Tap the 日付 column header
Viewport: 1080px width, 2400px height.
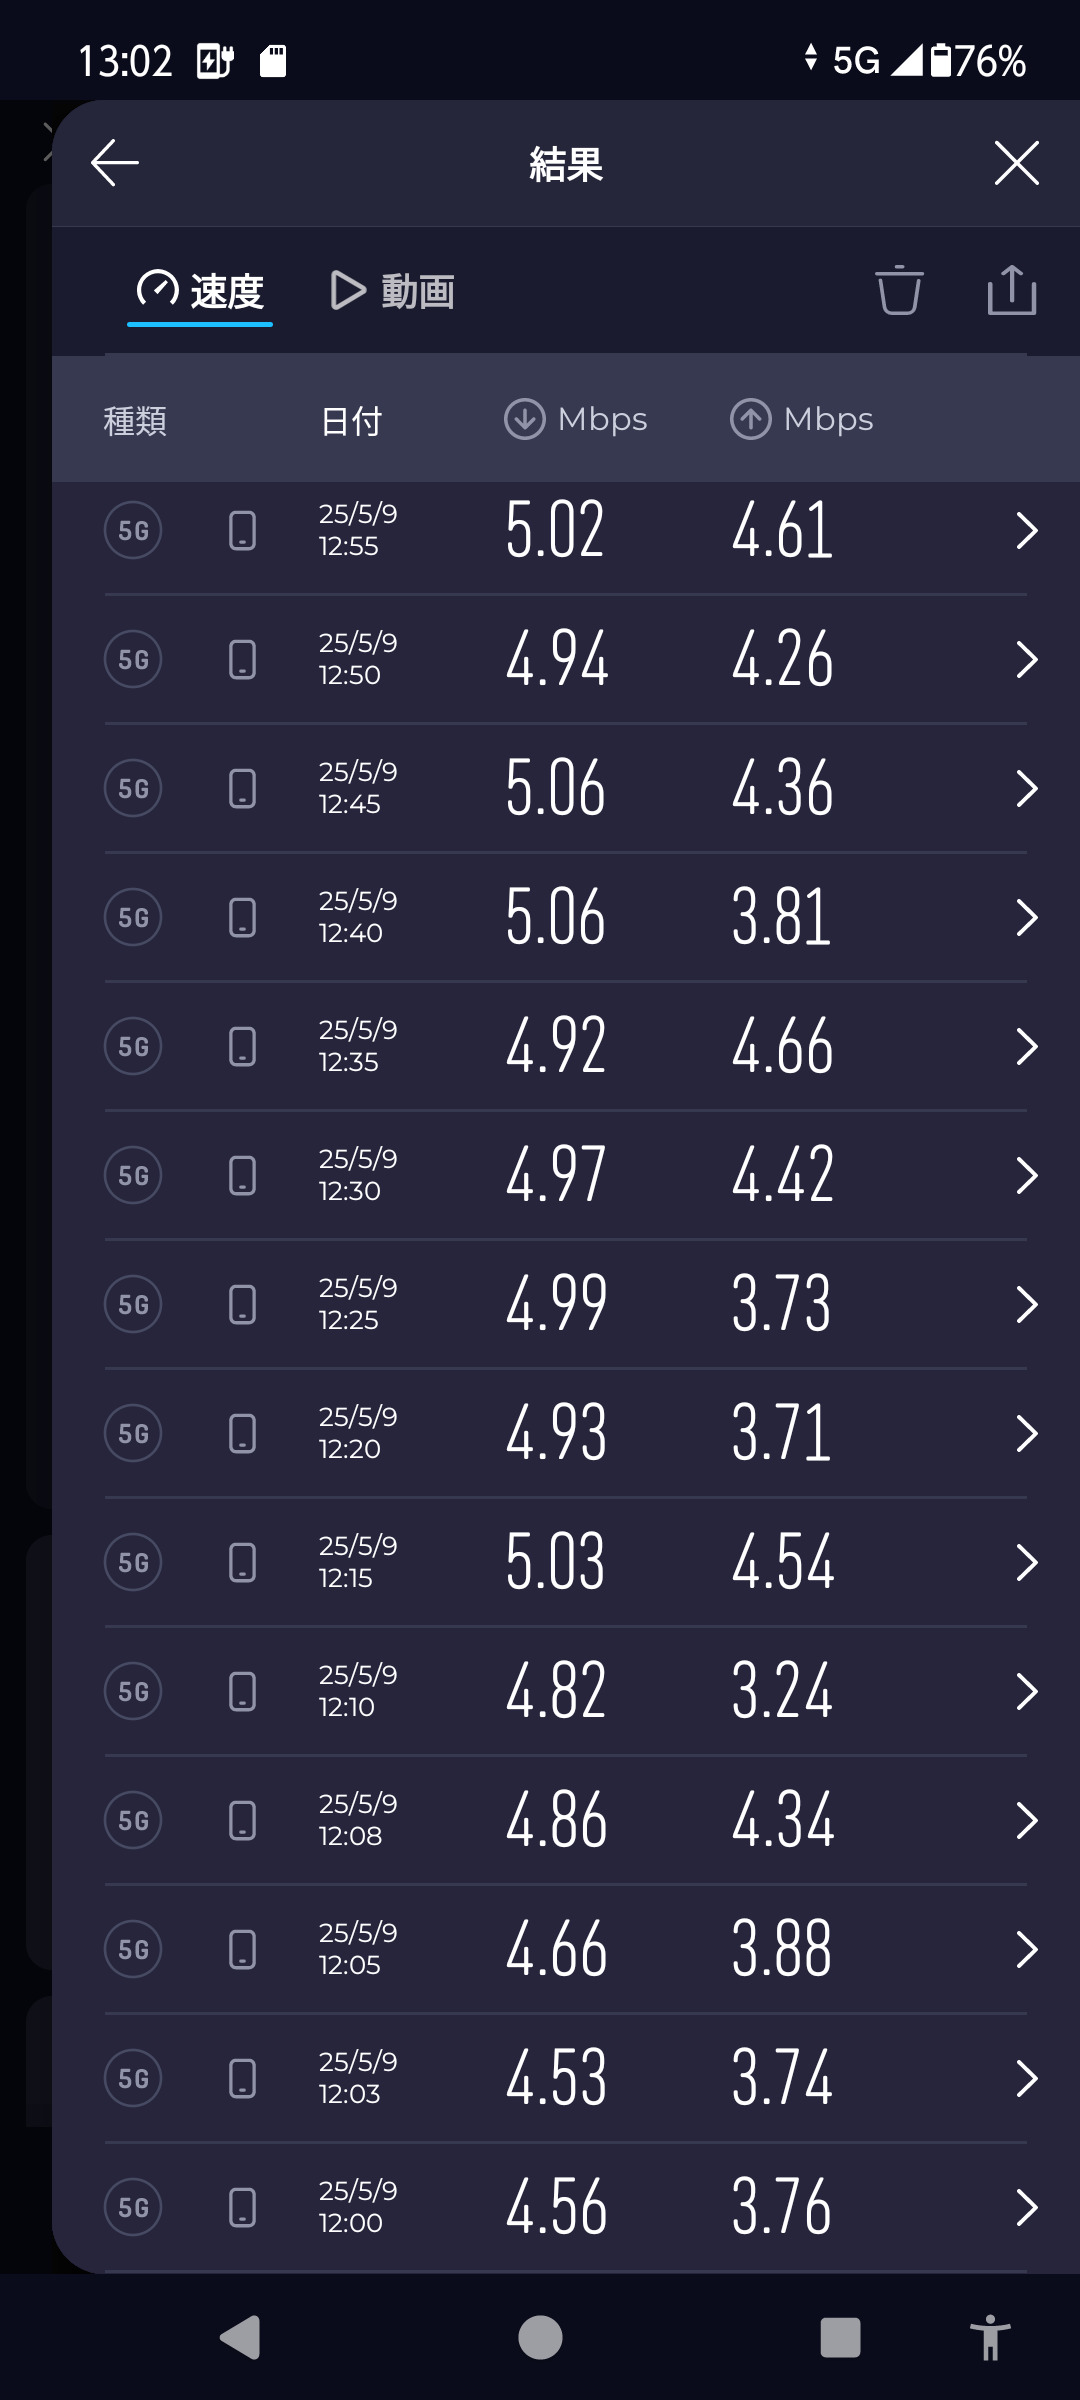click(351, 421)
